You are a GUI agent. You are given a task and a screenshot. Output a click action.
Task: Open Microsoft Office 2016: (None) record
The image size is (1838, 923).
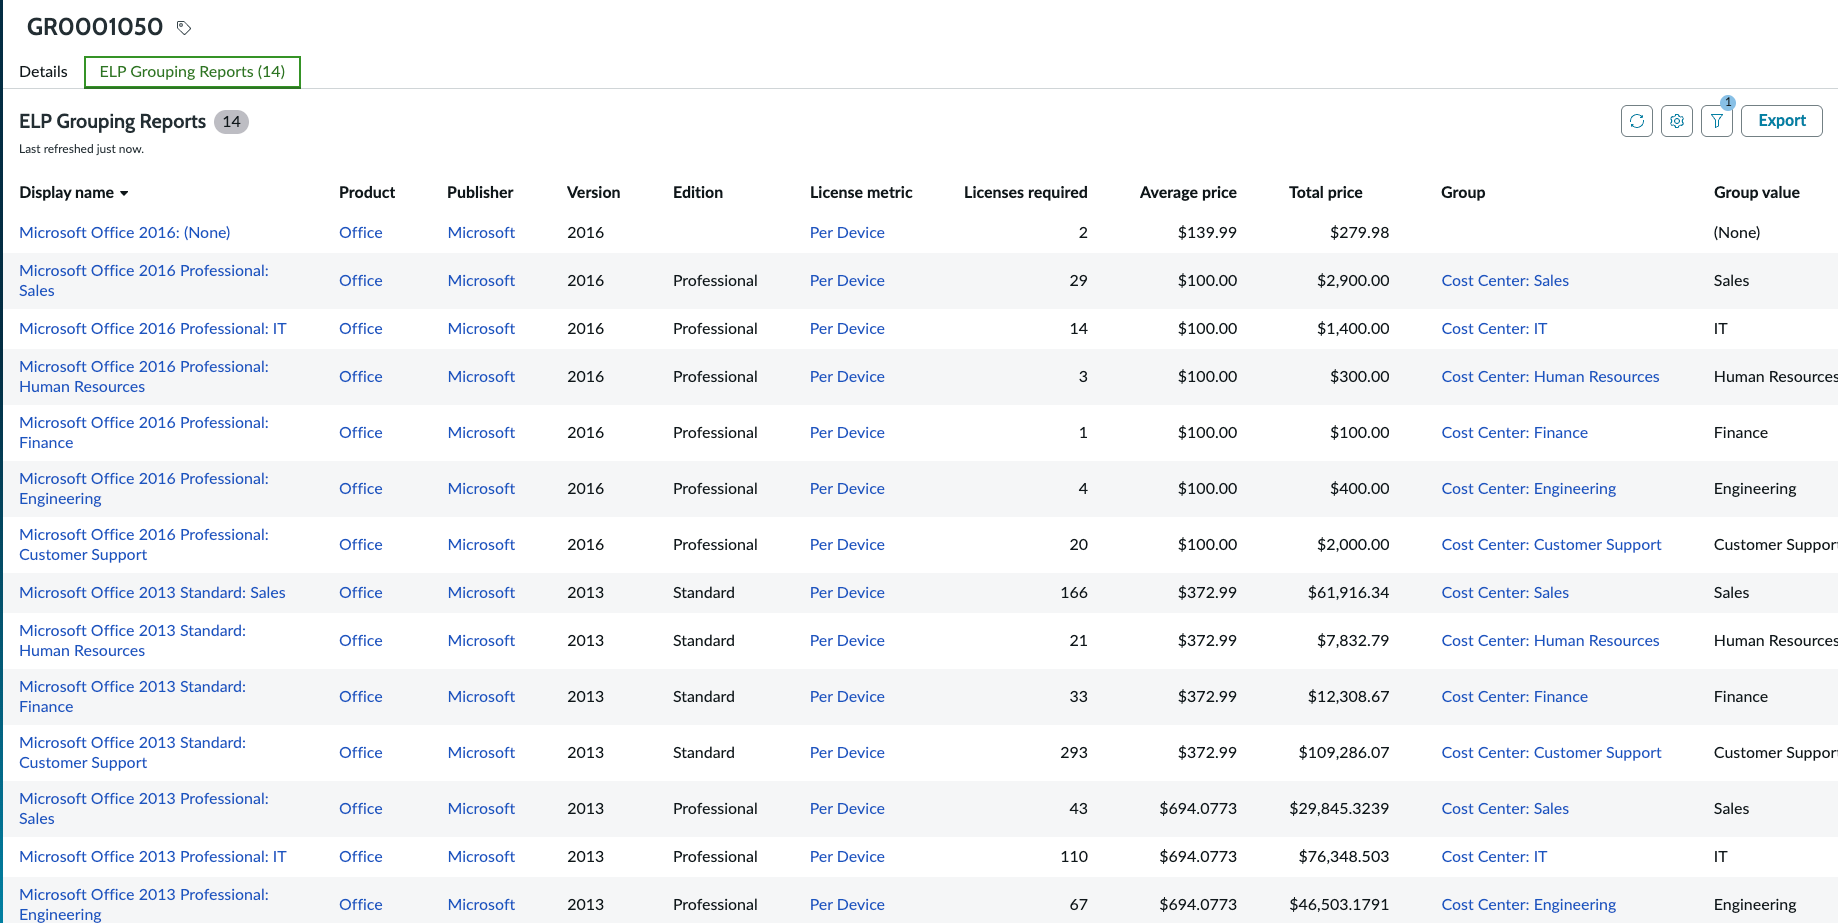pos(125,232)
